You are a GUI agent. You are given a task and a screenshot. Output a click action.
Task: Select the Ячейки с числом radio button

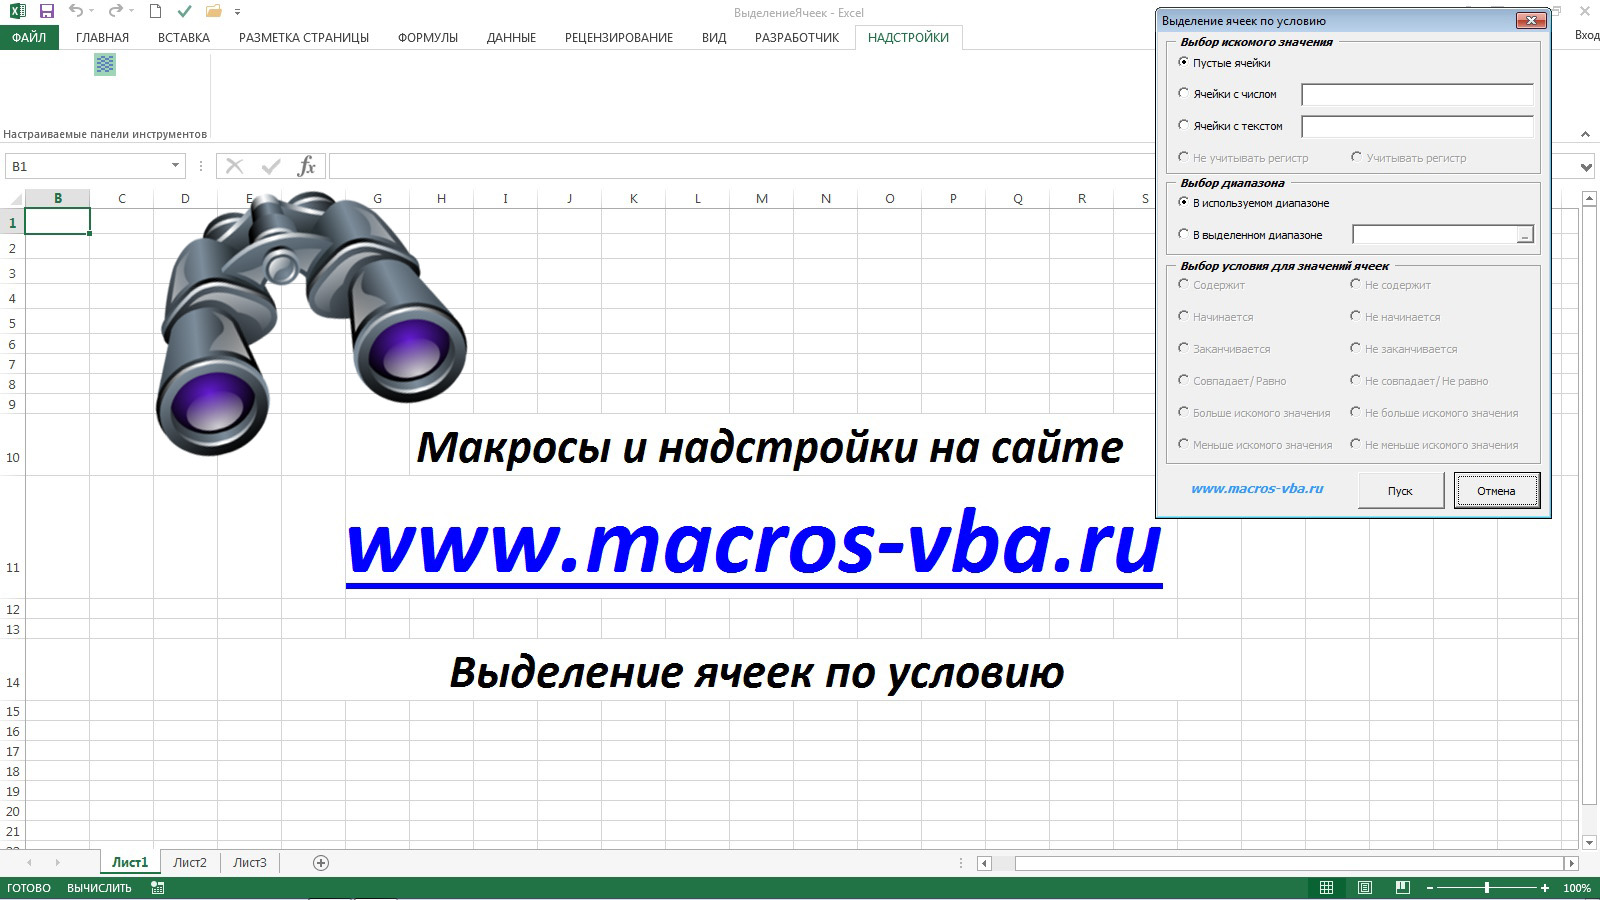pyautogui.click(x=1183, y=94)
